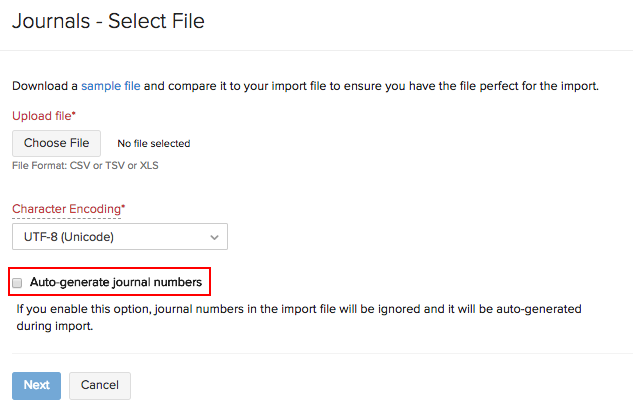This screenshot has width=633, height=410.
Task: Click the Character Encoding field label
Action: pyautogui.click(x=66, y=209)
